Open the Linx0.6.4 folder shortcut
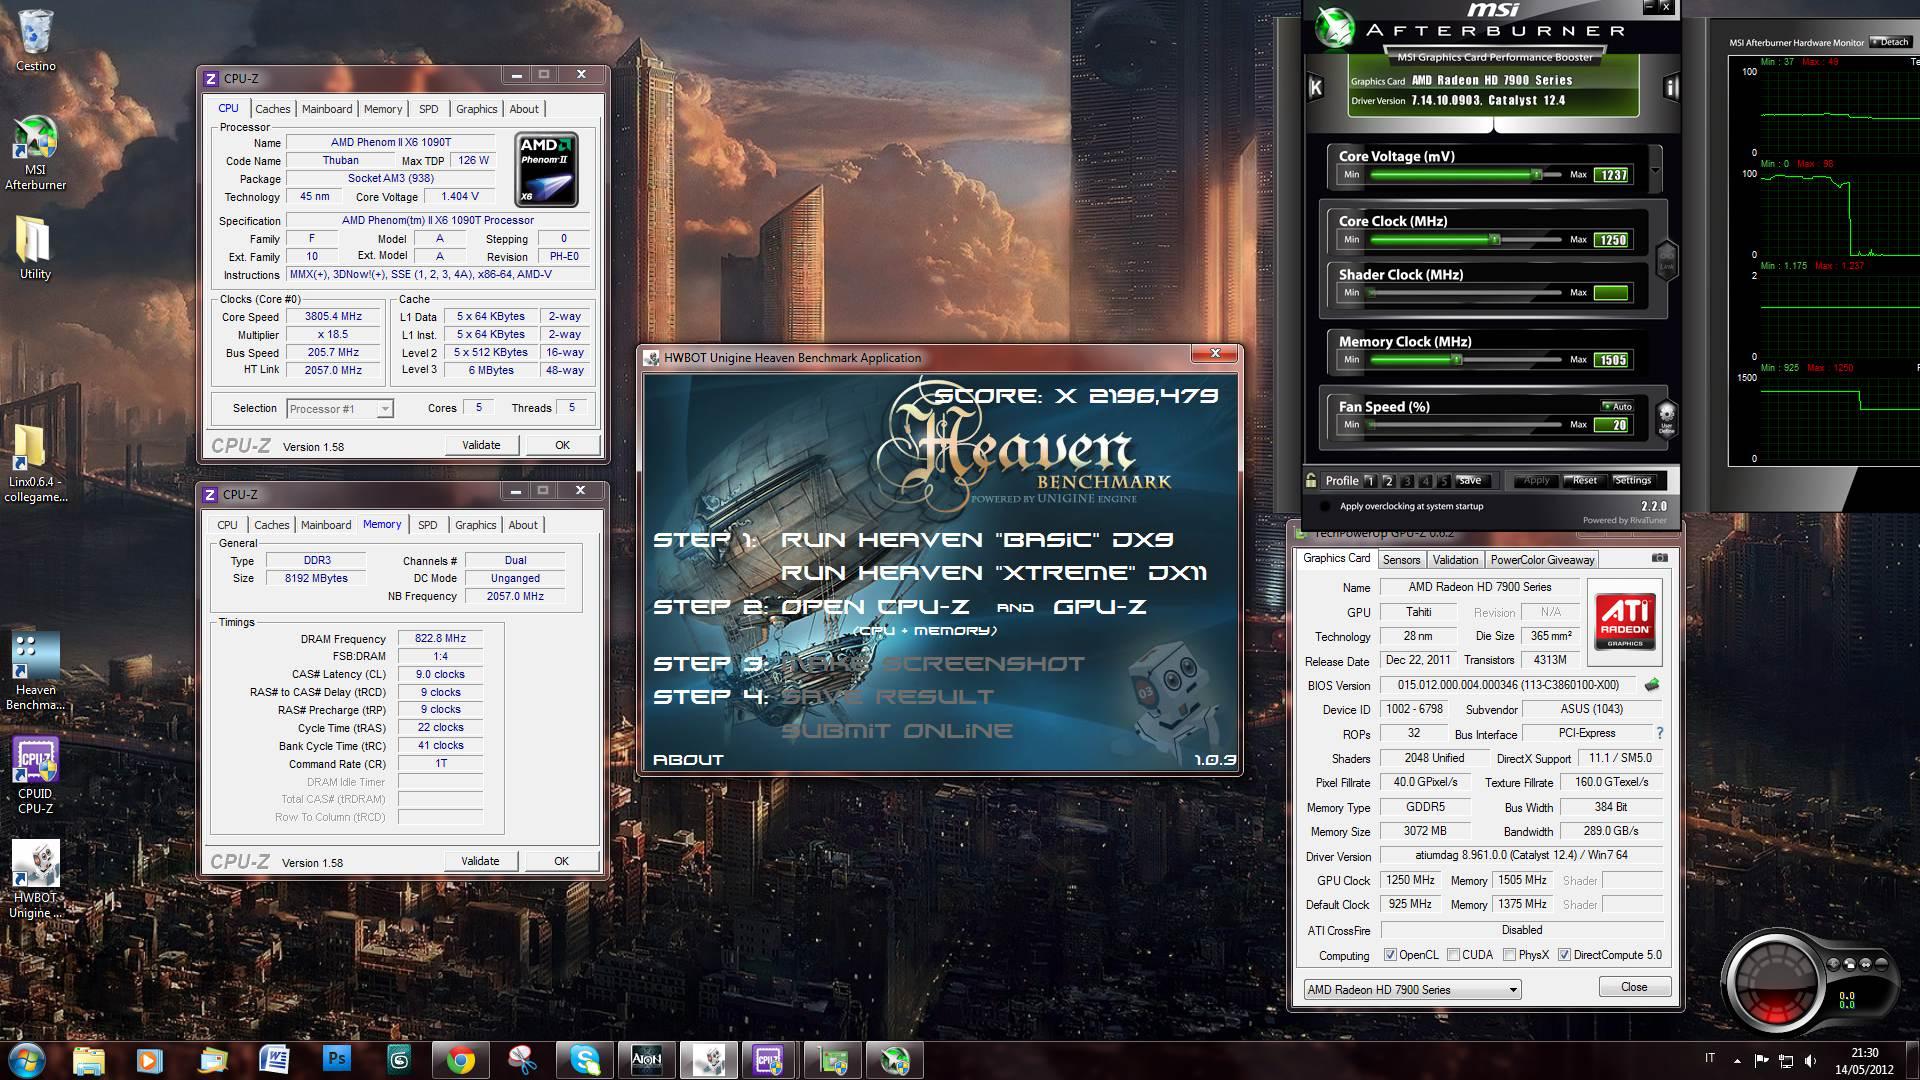This screenshot has height=1080, width=1920. [36, 463]
